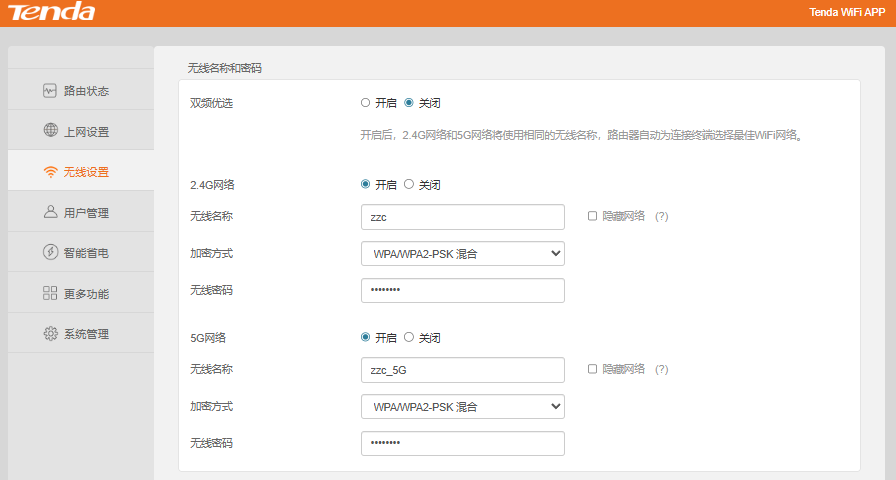
Task: Click the (?) help next to 5G 隐藏网络
Action: [662, 370]
